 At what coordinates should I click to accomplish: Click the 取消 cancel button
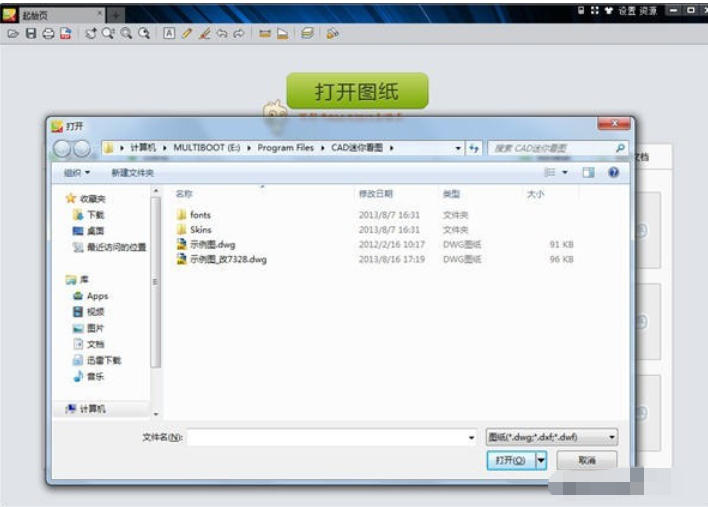(587, 460)
